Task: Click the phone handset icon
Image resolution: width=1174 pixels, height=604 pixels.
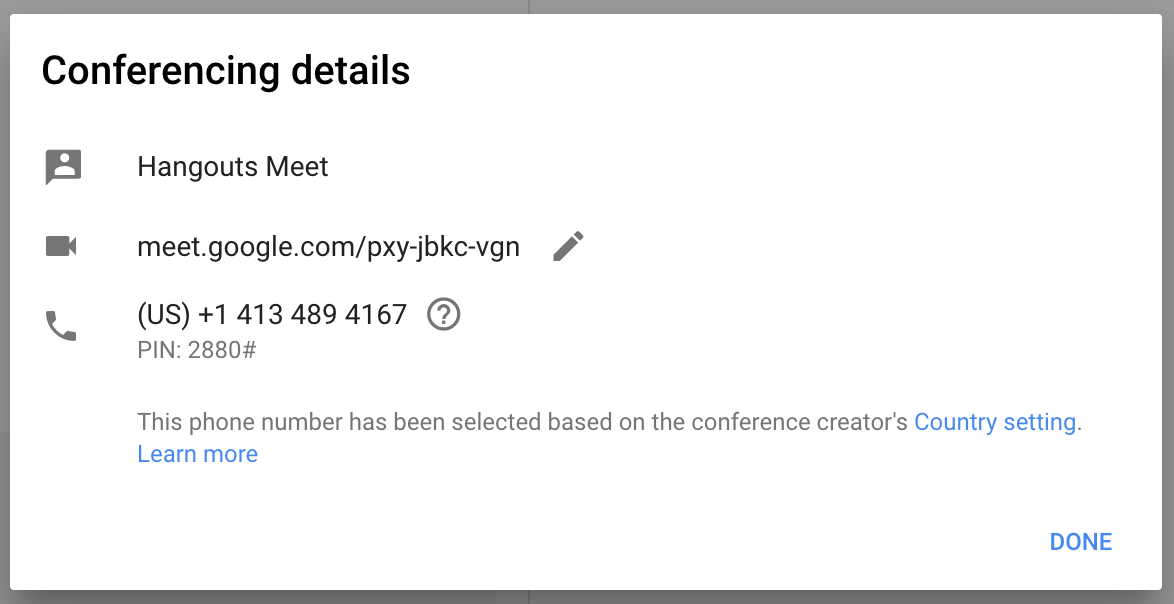Action: click(x=61, y=326)
